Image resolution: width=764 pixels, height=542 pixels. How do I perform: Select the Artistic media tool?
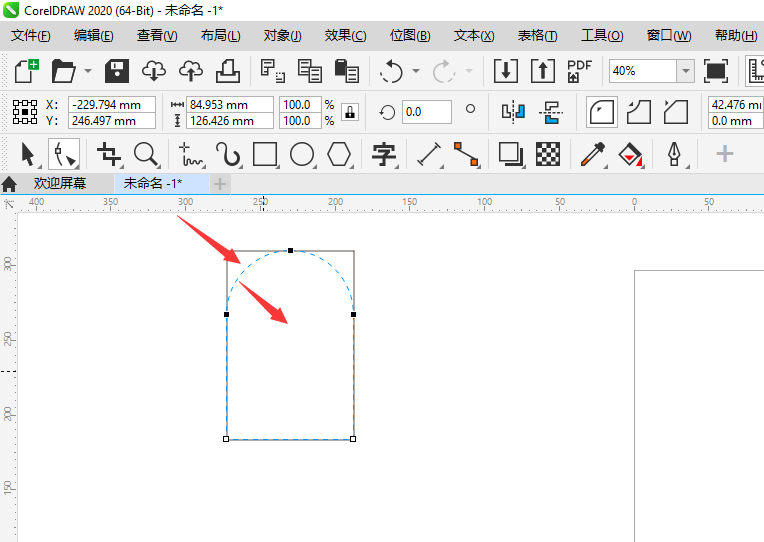[x=228, y=155]
